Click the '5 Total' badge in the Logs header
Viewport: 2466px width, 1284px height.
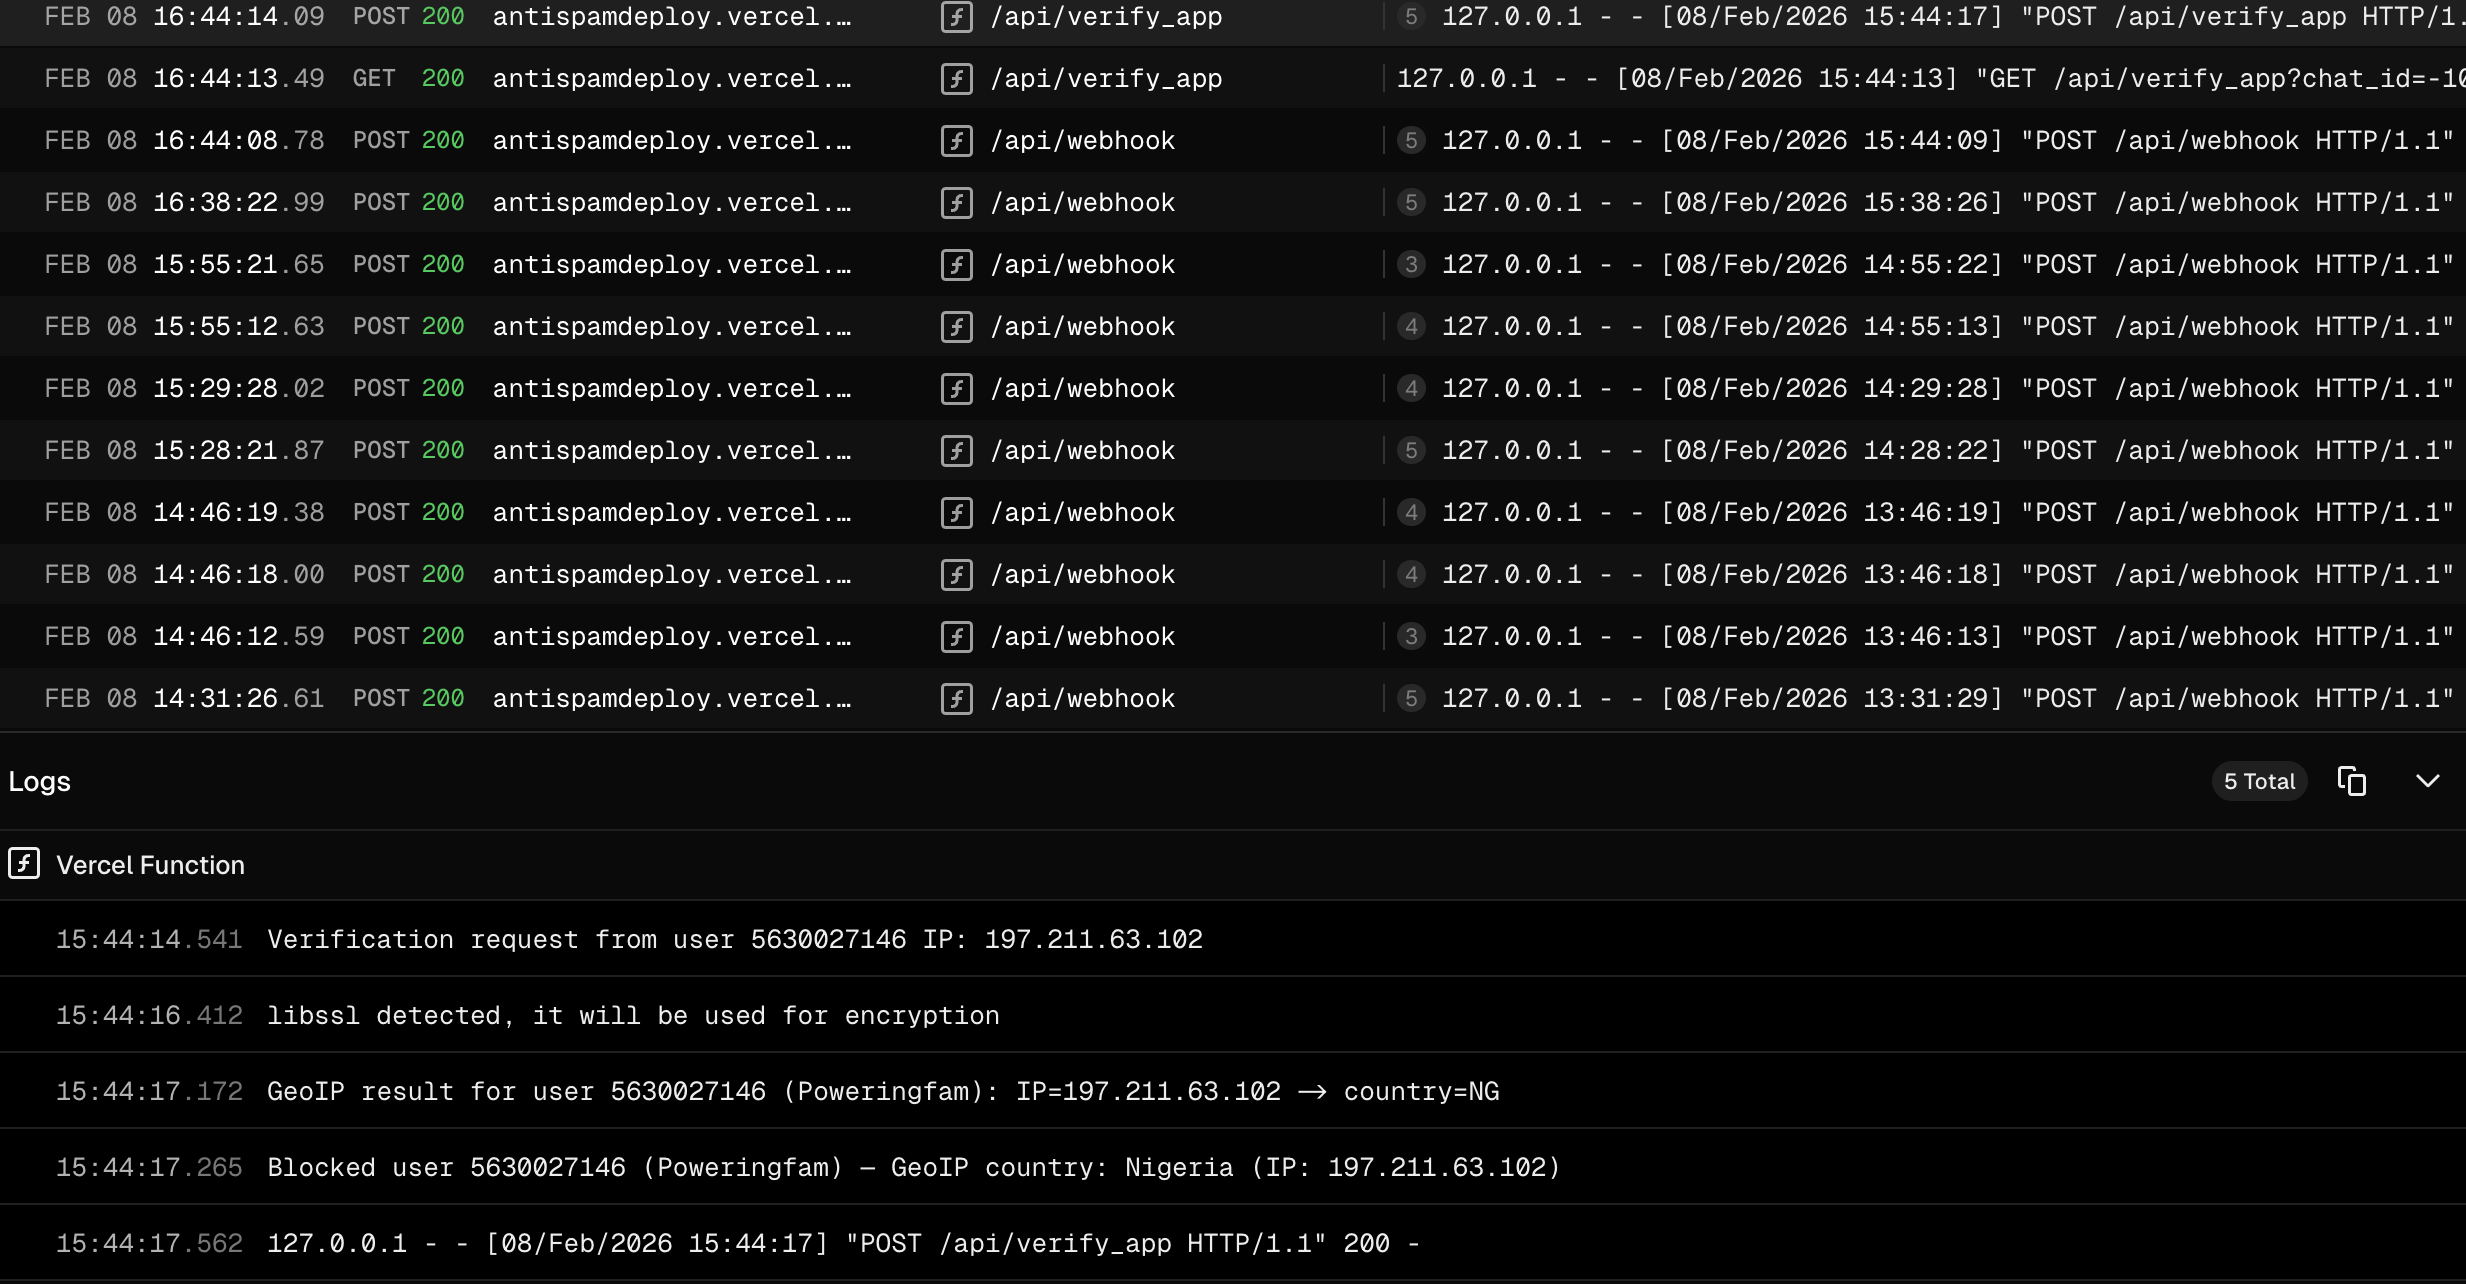[x=2259, y=781]
